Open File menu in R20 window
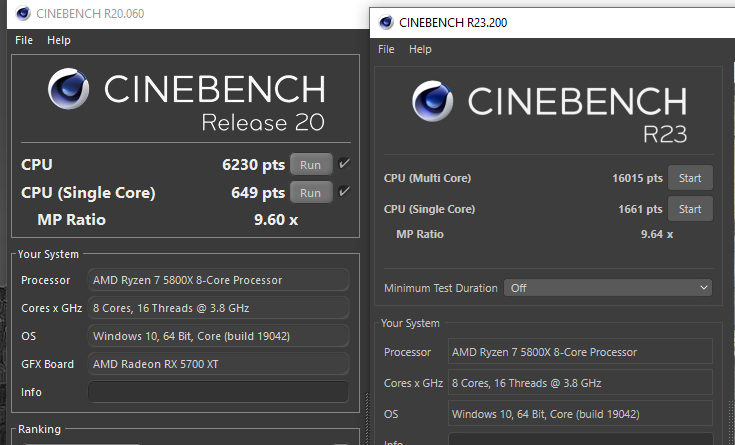Viewport: 735px width, 445px height. [x=24, y=40]
